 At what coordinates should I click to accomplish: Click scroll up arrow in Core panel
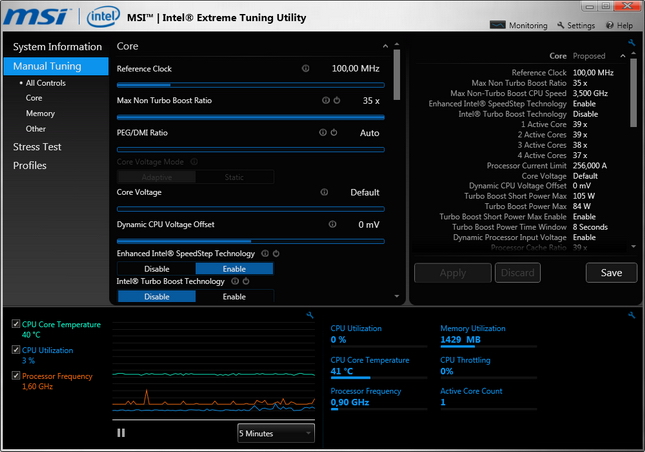point(397,44)
